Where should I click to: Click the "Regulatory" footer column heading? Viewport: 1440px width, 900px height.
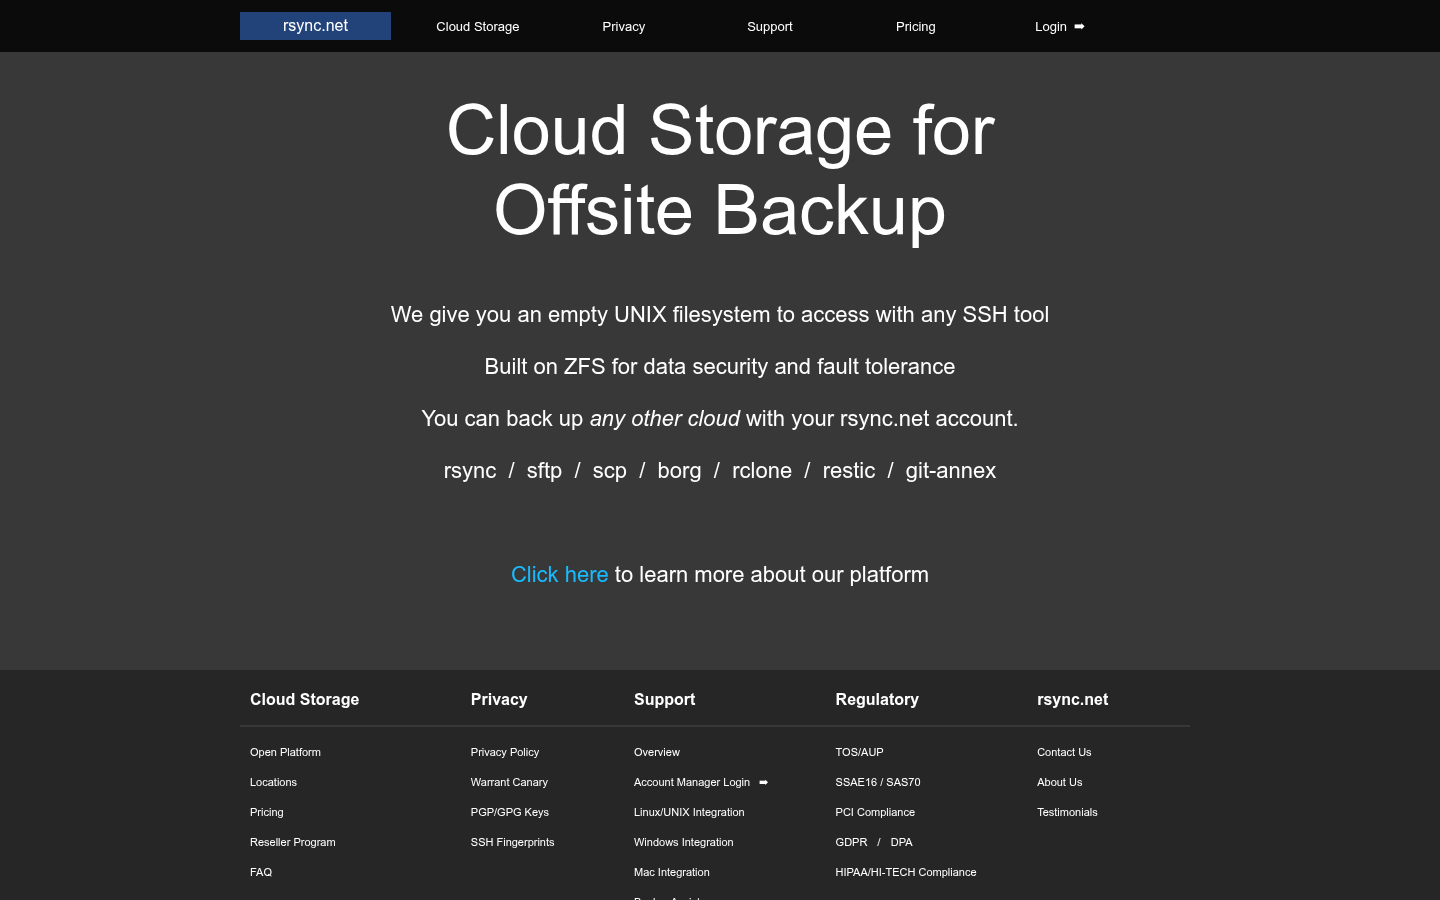877,700
